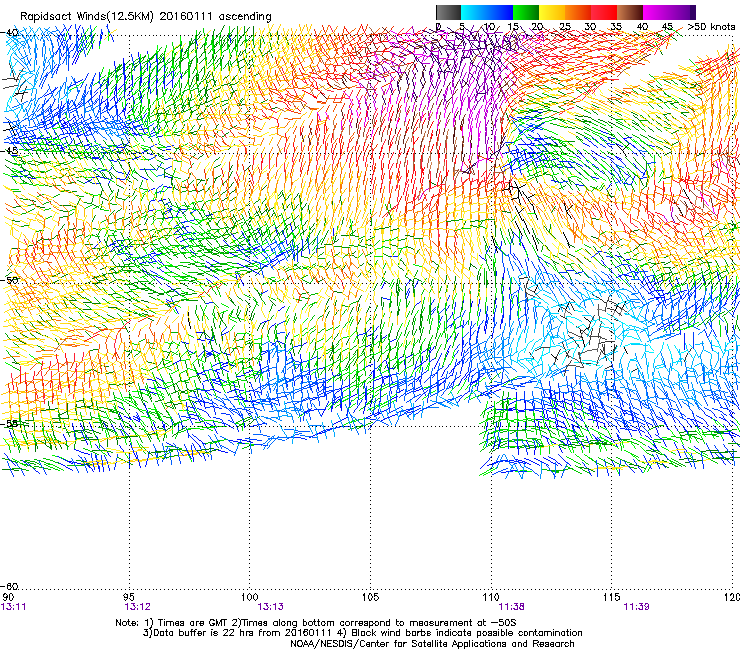The width and height of the screenshot is (740, 650).
Task: Click the '>50 knots' legend label
Action: pyautogui.click(x=711, y=26)
